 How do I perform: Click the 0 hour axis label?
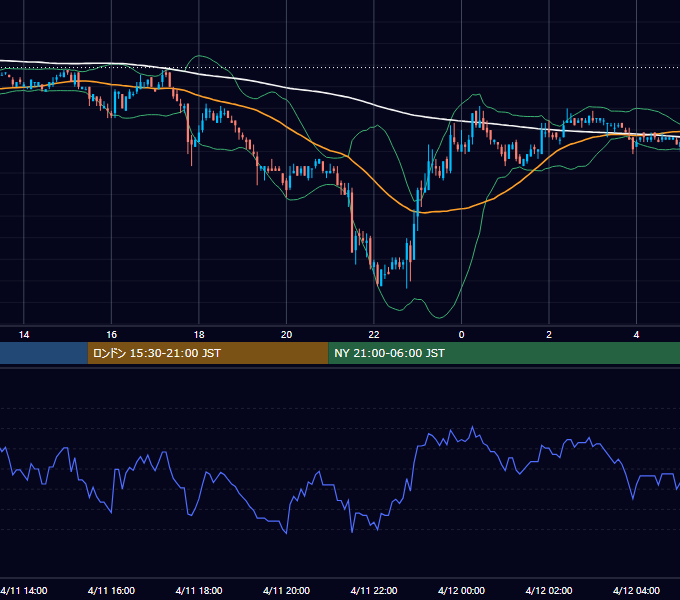click(x=461, y=335)
